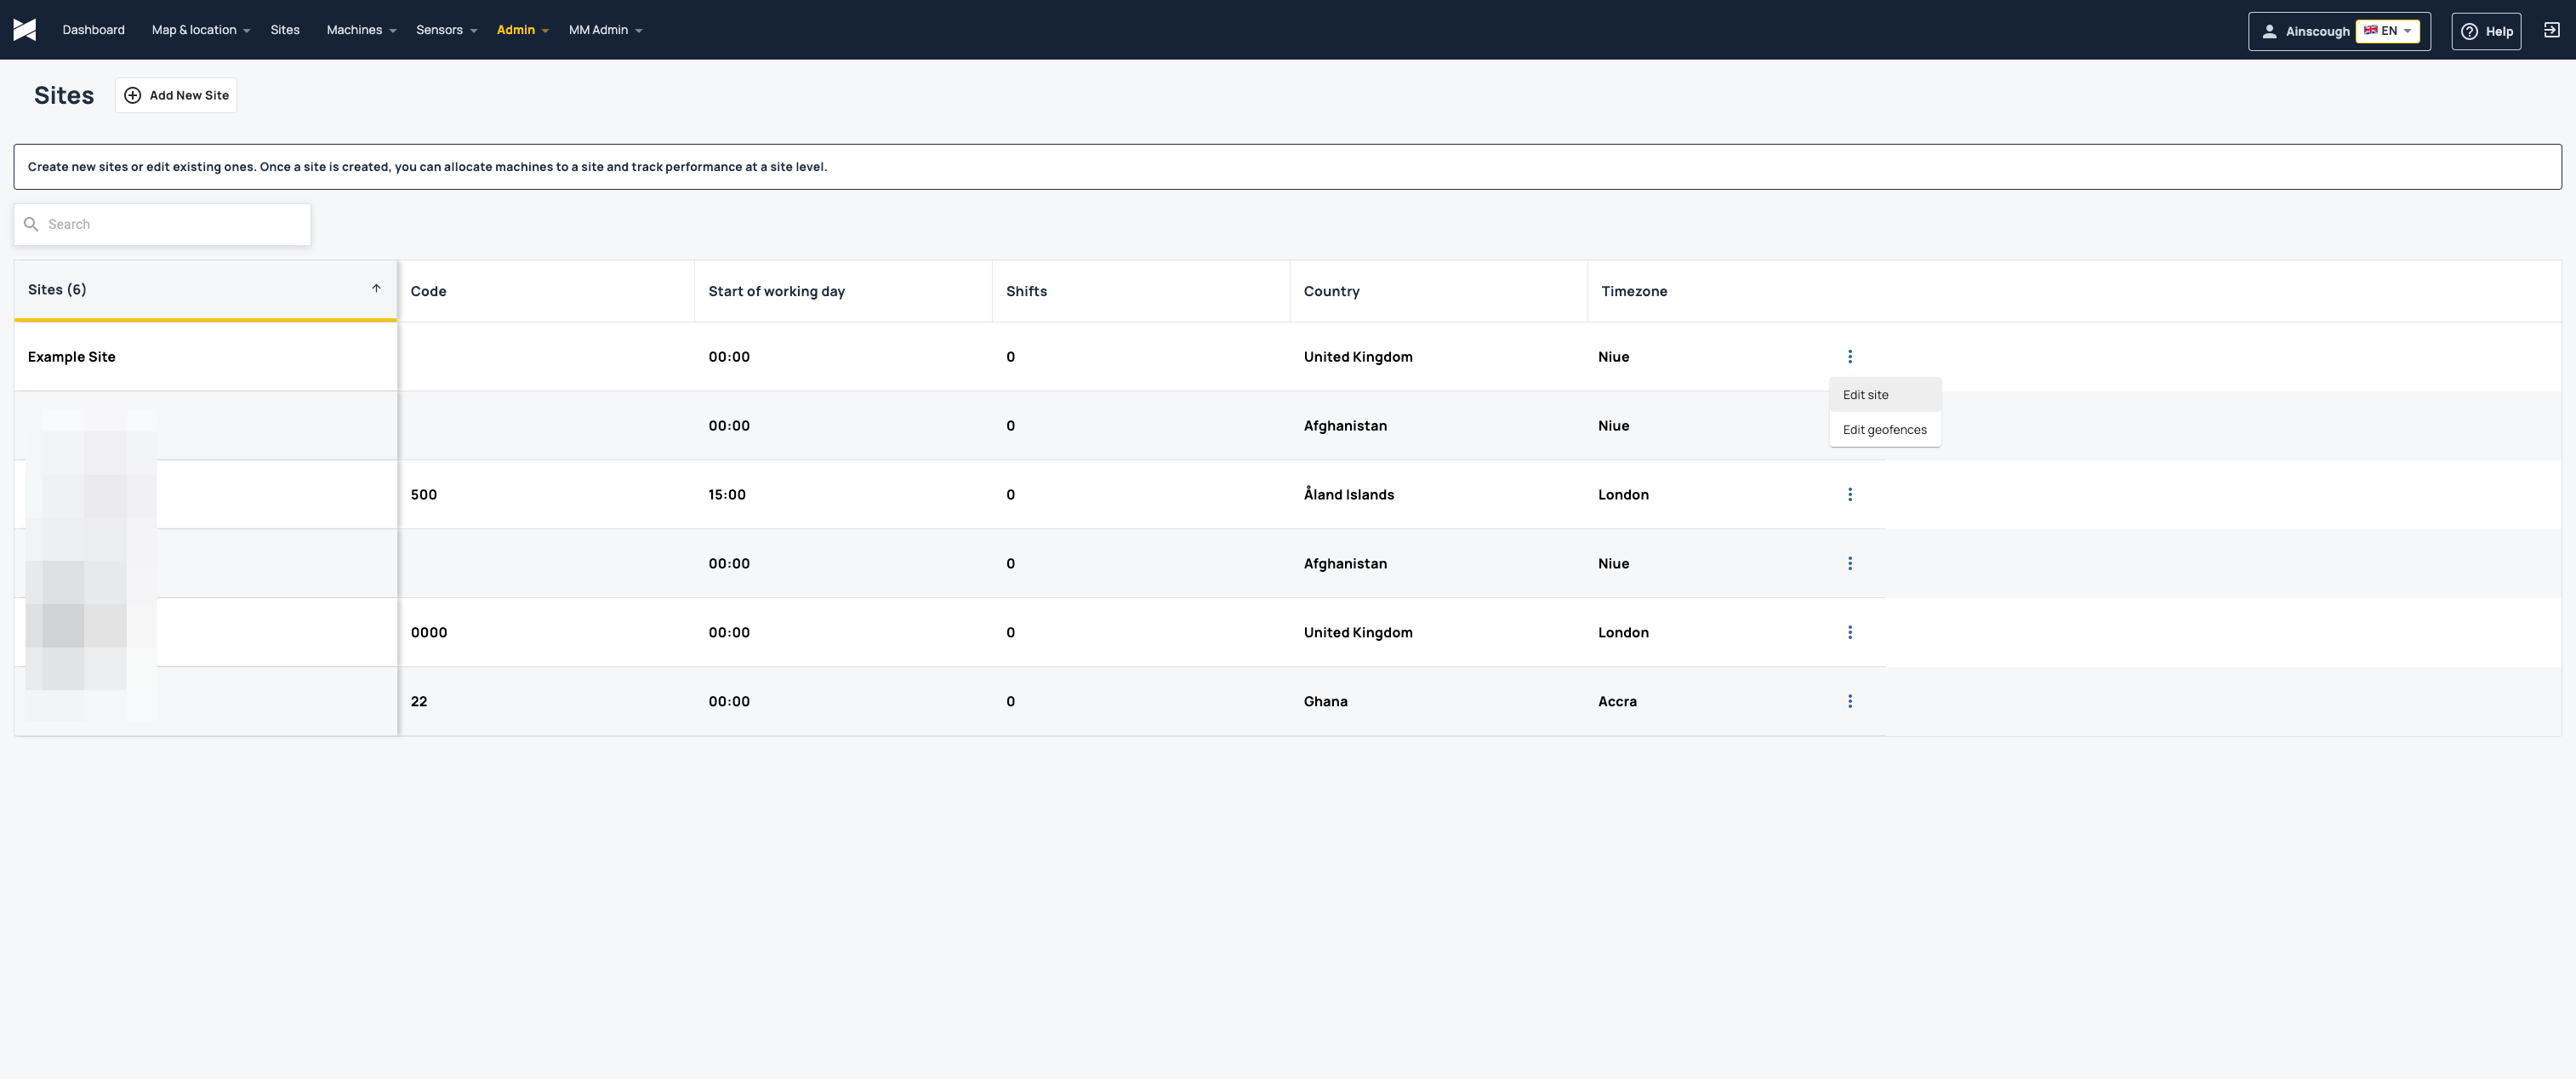Open the MM Admin dropdown
The image size is (2576, 1079).
tap(605, 30)
